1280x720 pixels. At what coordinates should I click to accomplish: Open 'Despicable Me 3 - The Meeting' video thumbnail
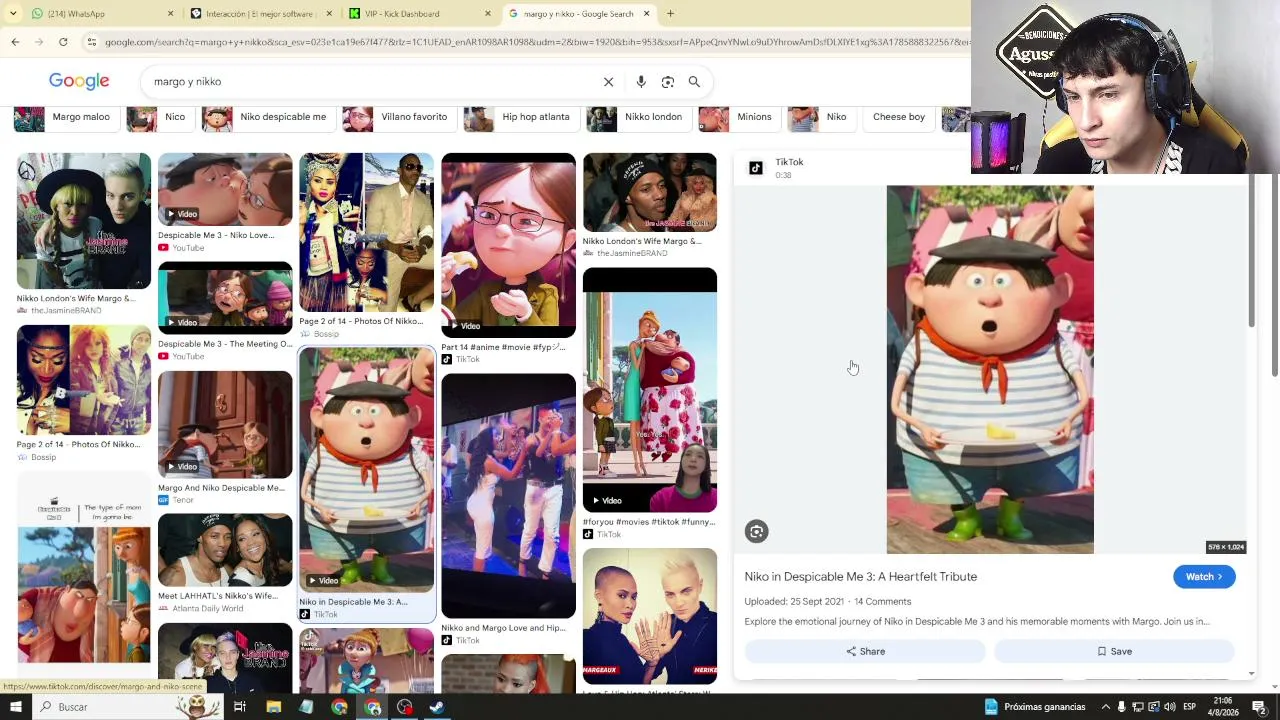[x=225, y=298]
